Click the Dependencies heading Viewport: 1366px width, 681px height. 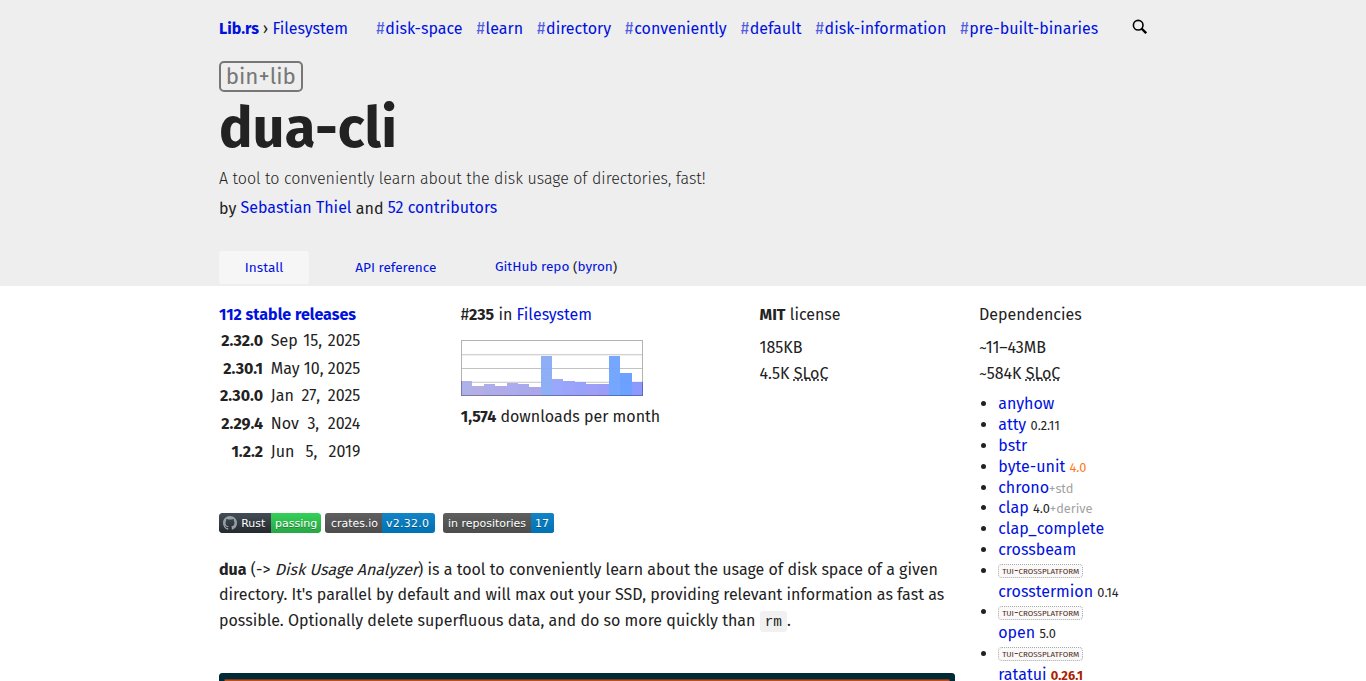(x=1030, y=314)
